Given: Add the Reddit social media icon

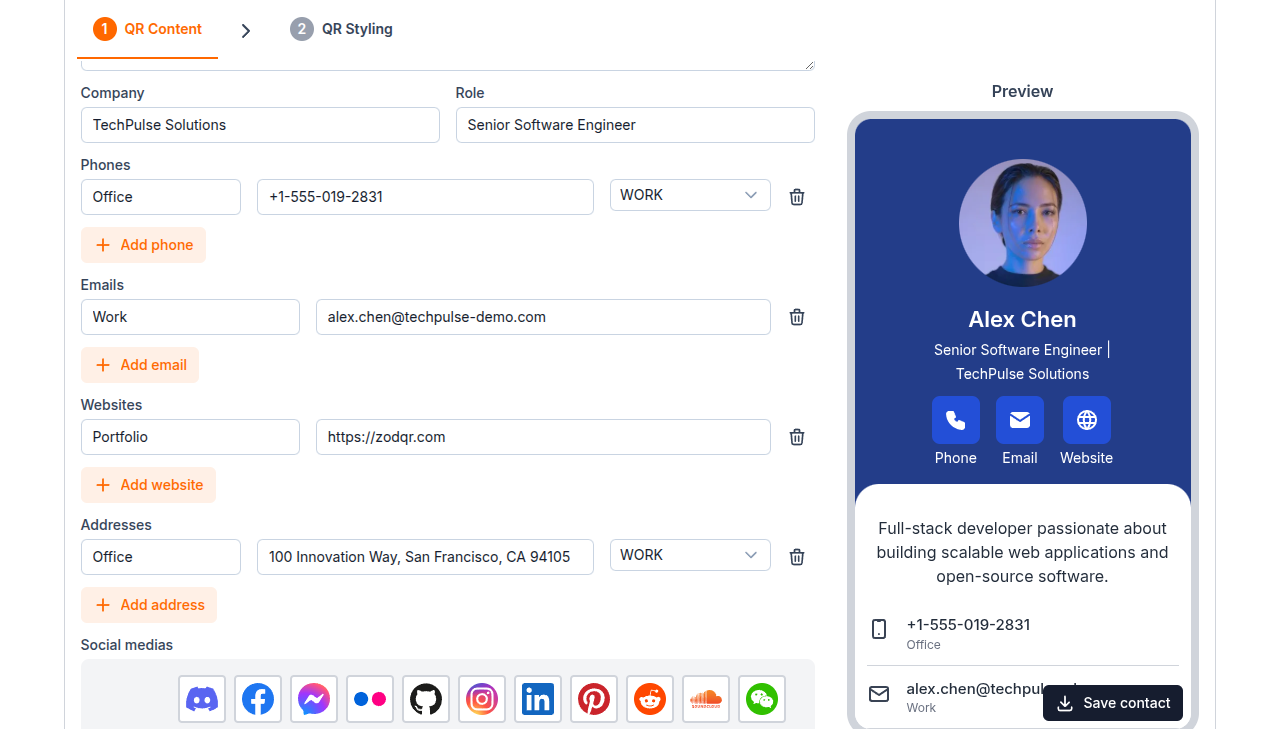Looking at the screenshot, I should click(x=650, y=699).
